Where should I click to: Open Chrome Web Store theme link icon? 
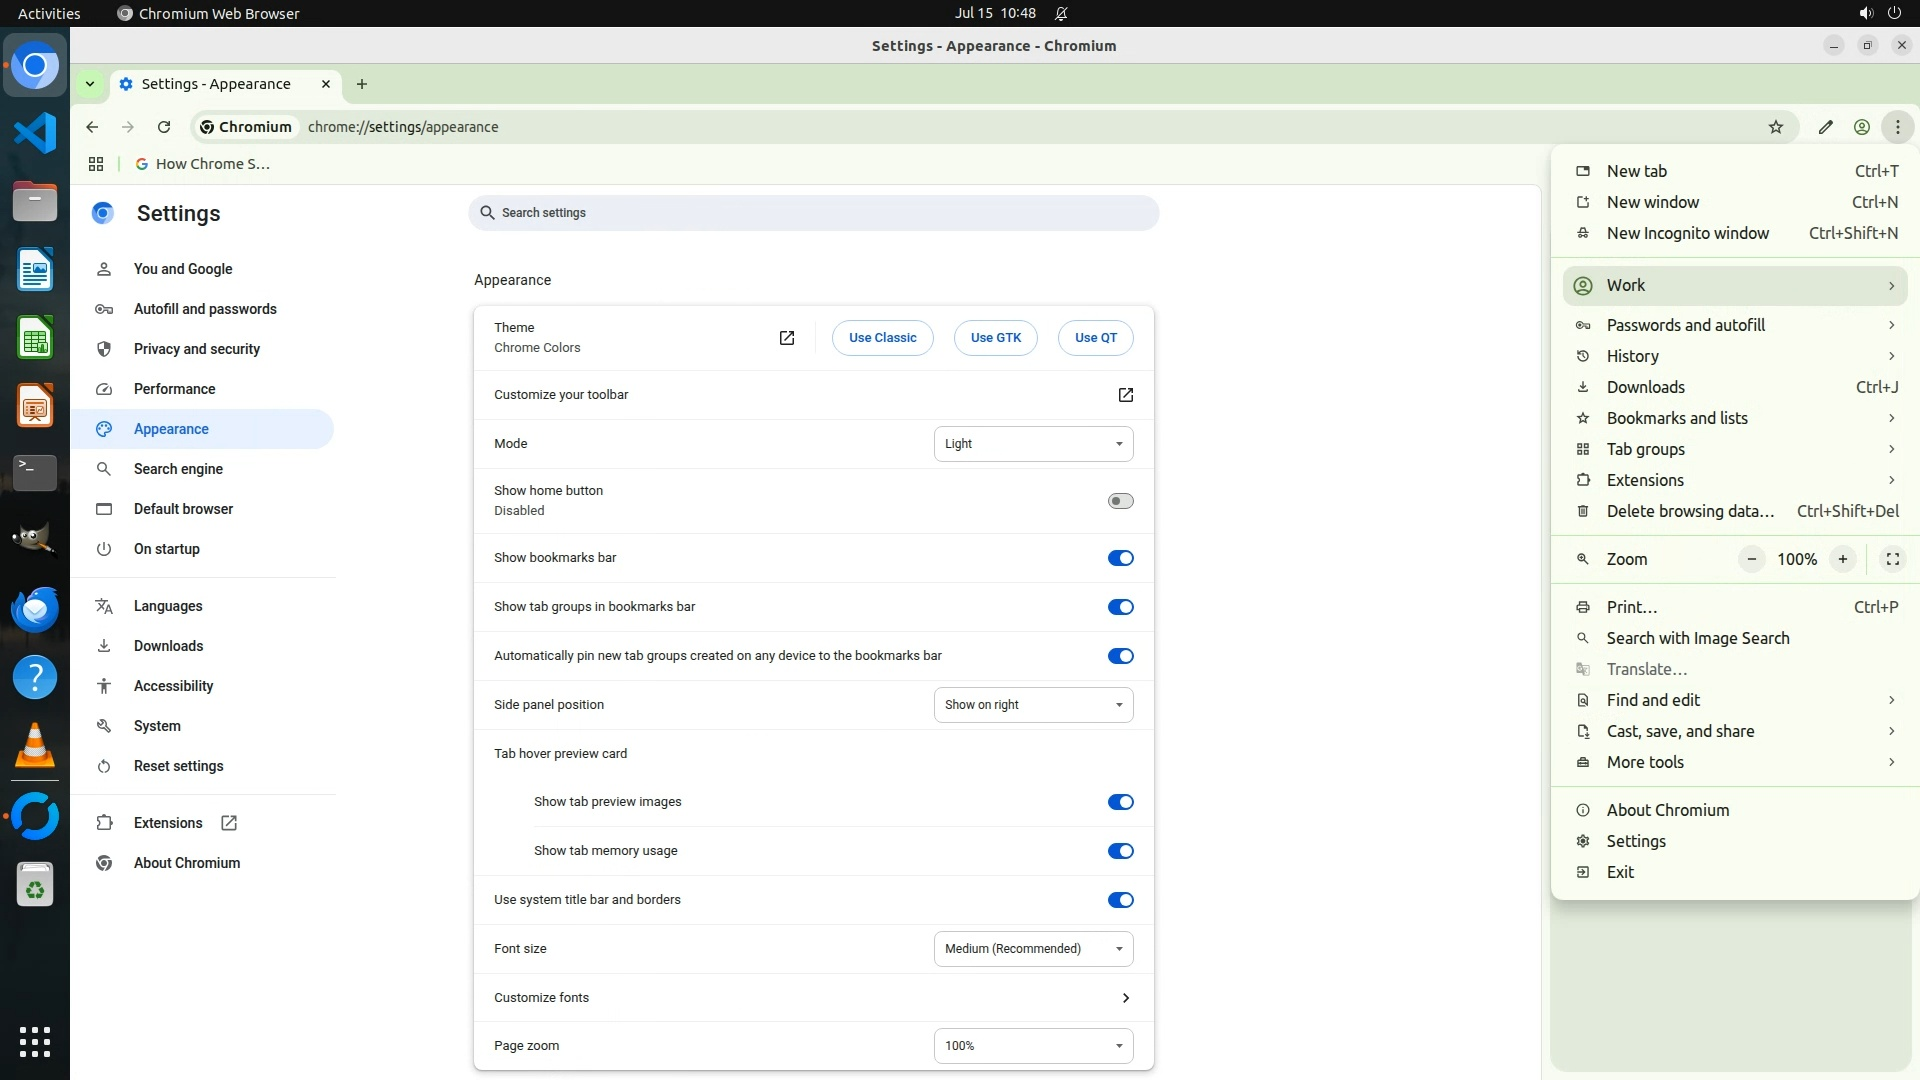click(787, 338)
